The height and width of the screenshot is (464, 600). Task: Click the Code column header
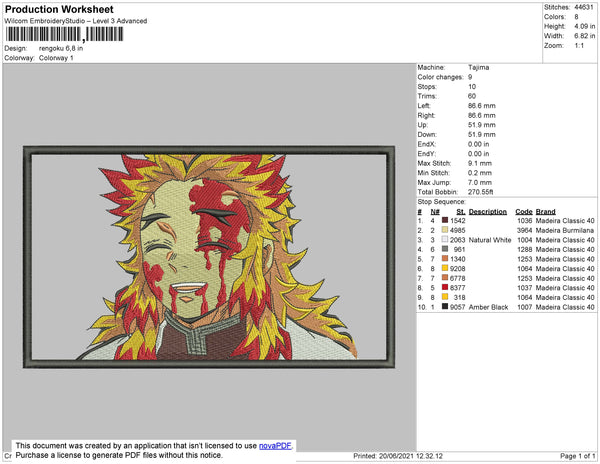click(x=523, y=212)
